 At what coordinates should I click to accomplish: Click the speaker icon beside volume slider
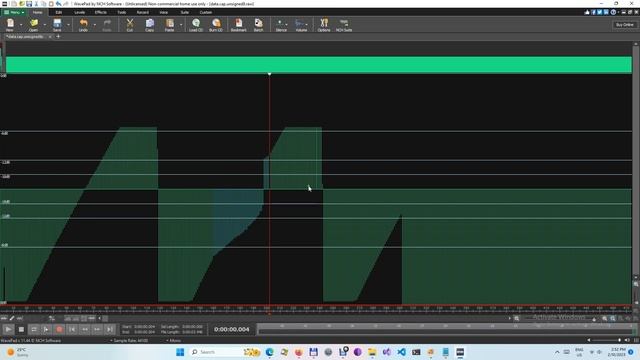tap(627, 340)
